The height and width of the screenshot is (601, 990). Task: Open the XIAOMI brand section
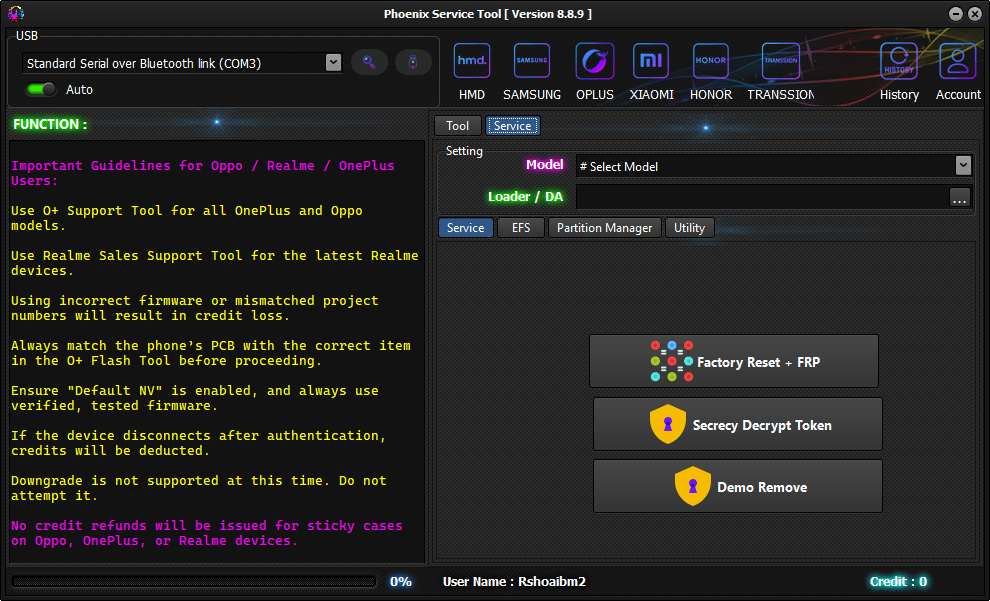tap(651, 71)
